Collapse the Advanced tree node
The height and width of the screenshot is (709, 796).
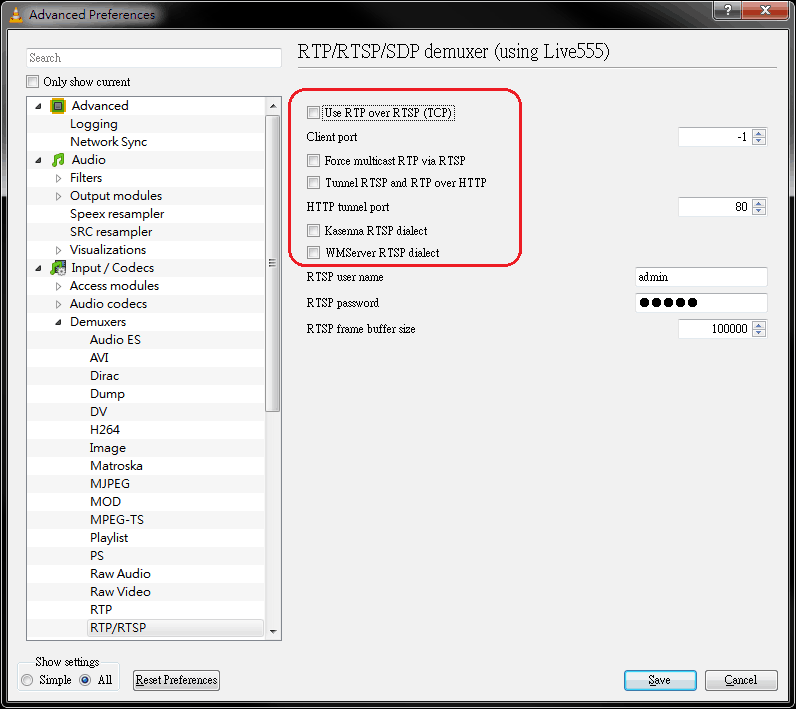[39, 106]
